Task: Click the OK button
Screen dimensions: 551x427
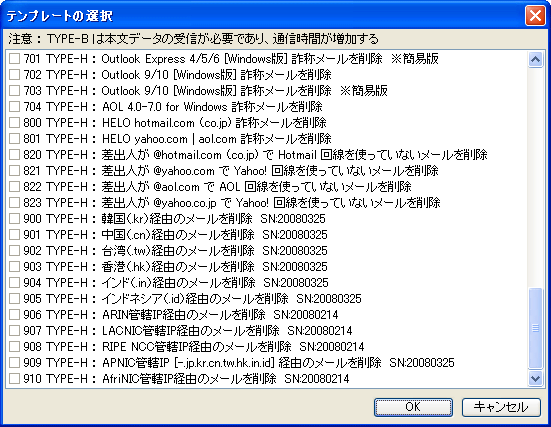Action: pyautogui.click(x=413, y=407)
